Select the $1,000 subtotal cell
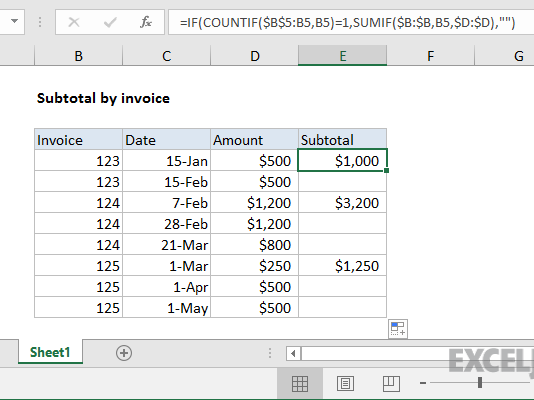The width and height of the screenshot is (534, 400). tap(342, 160)
